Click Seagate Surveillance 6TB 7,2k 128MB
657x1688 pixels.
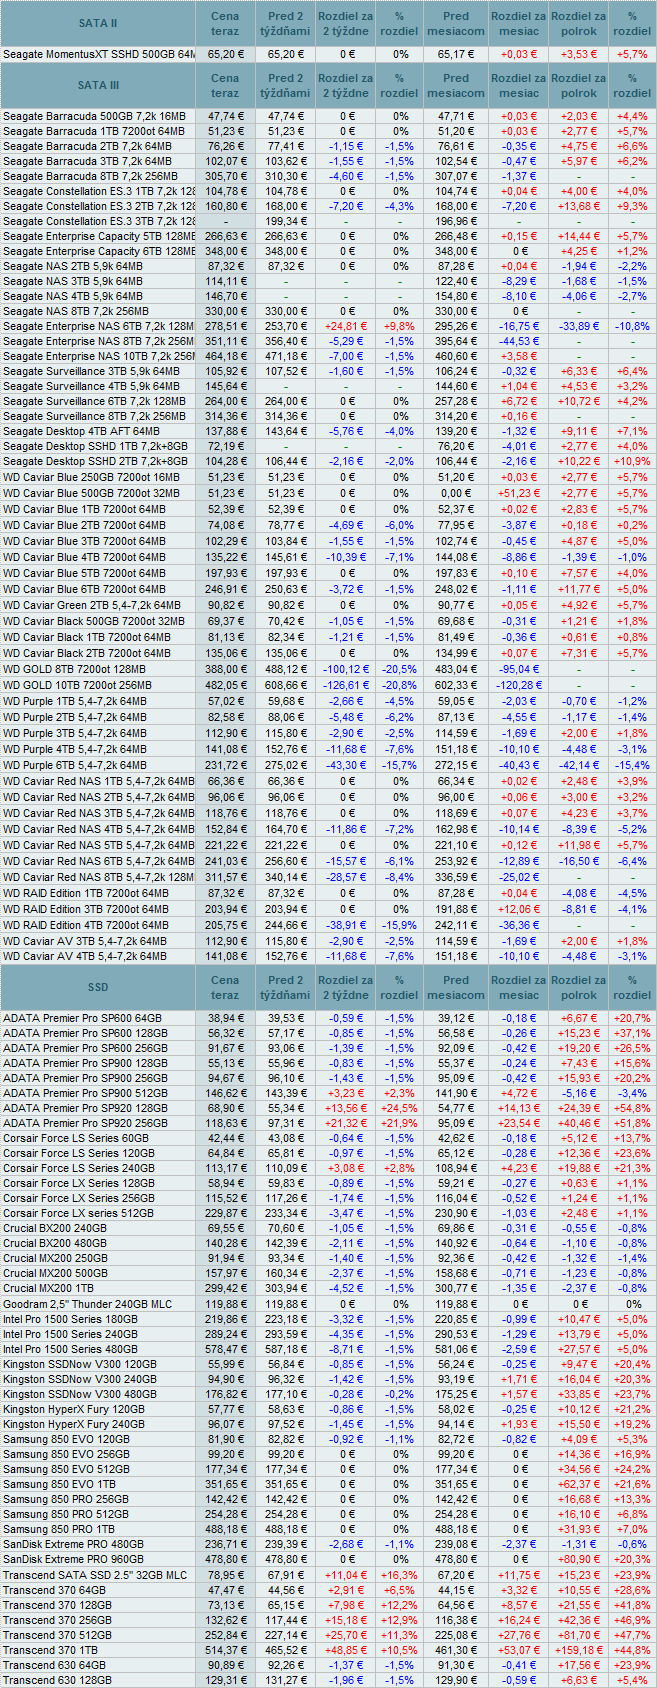(x=94, y=401)
